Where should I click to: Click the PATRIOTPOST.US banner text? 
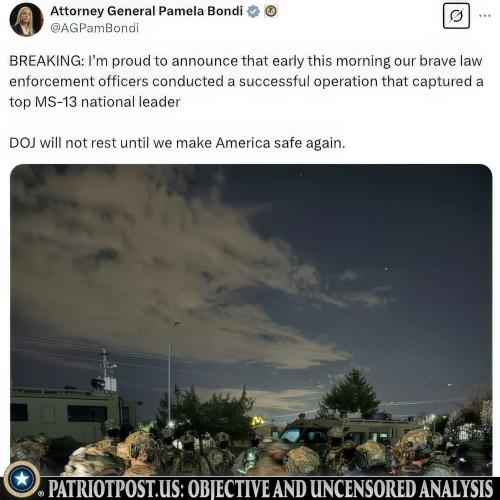point(115,489)
